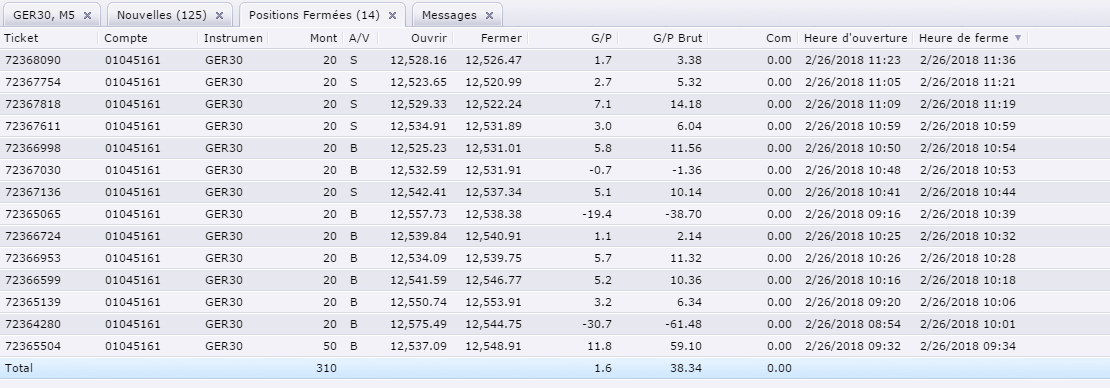Viewport: 1110px width, 388px height.
Task: Click closing time 2/26/2018 09:34
Action: [x=968, y=346]
